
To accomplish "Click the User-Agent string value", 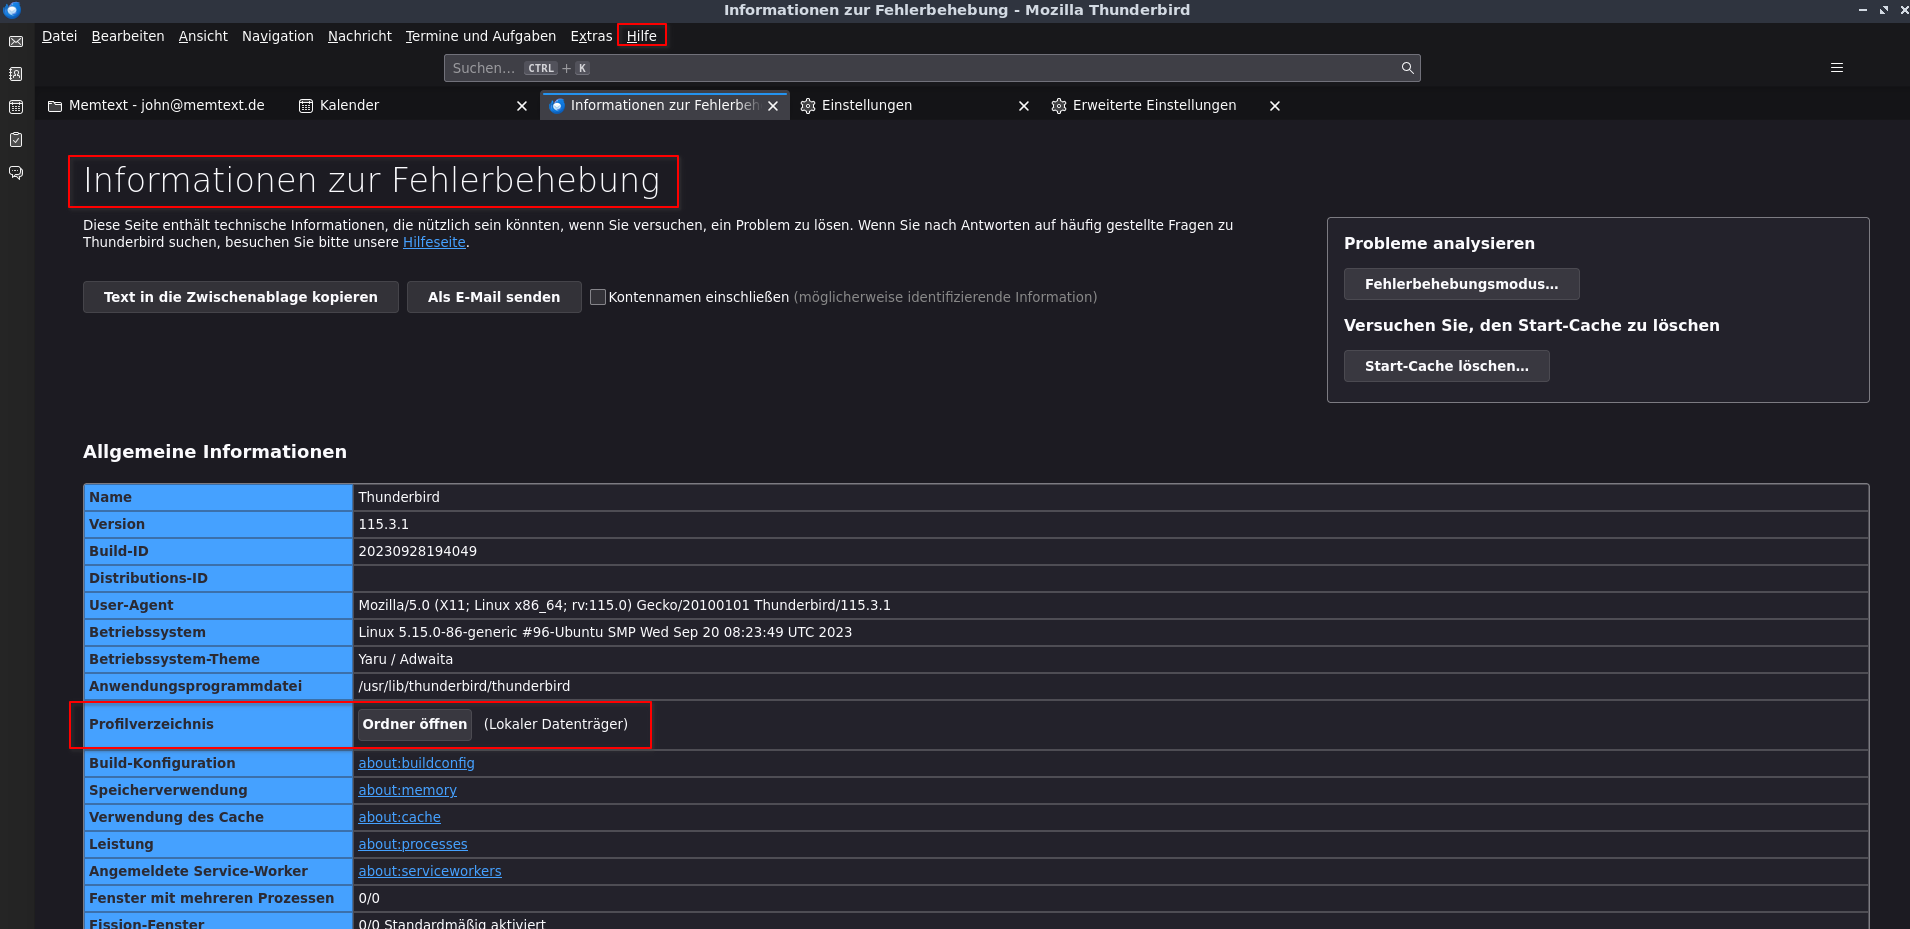I will point(624,605).
